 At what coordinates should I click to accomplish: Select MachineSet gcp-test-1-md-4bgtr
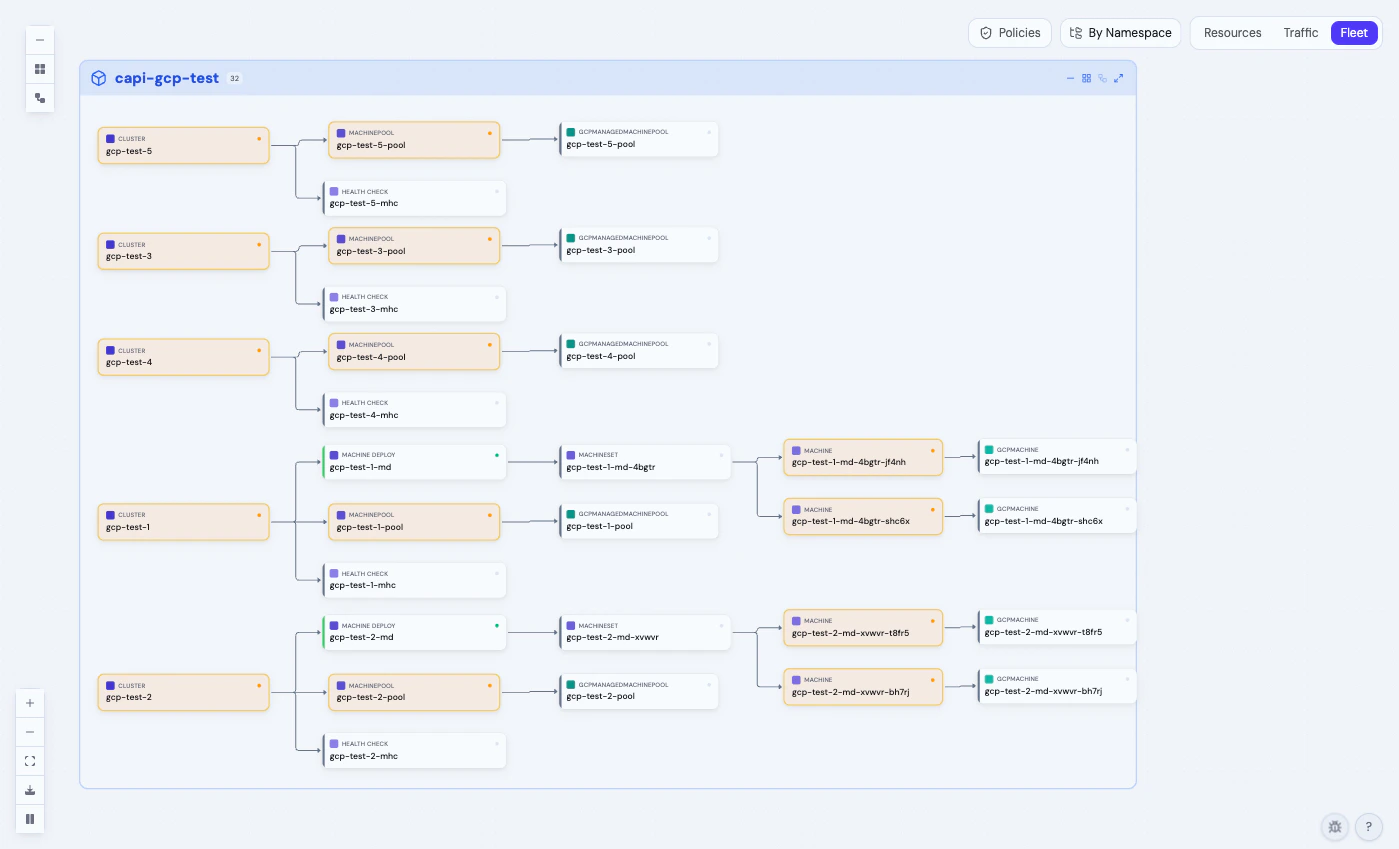click(x=645, y=462)
